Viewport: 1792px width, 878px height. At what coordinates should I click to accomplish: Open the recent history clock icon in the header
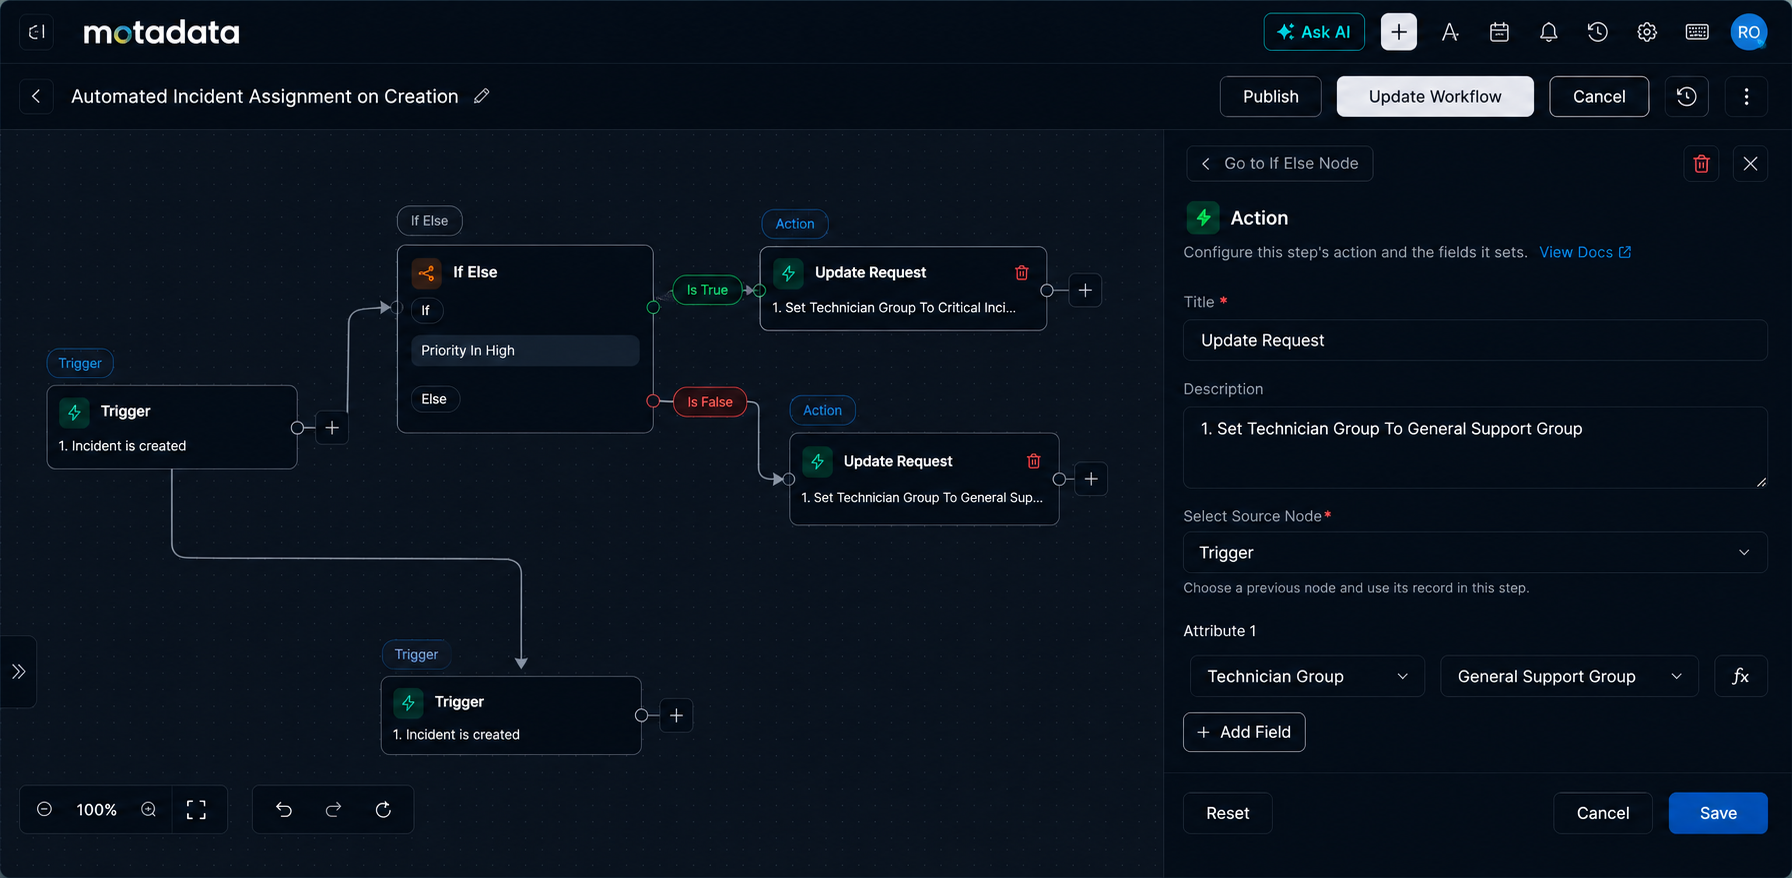tap(1597, 32)
